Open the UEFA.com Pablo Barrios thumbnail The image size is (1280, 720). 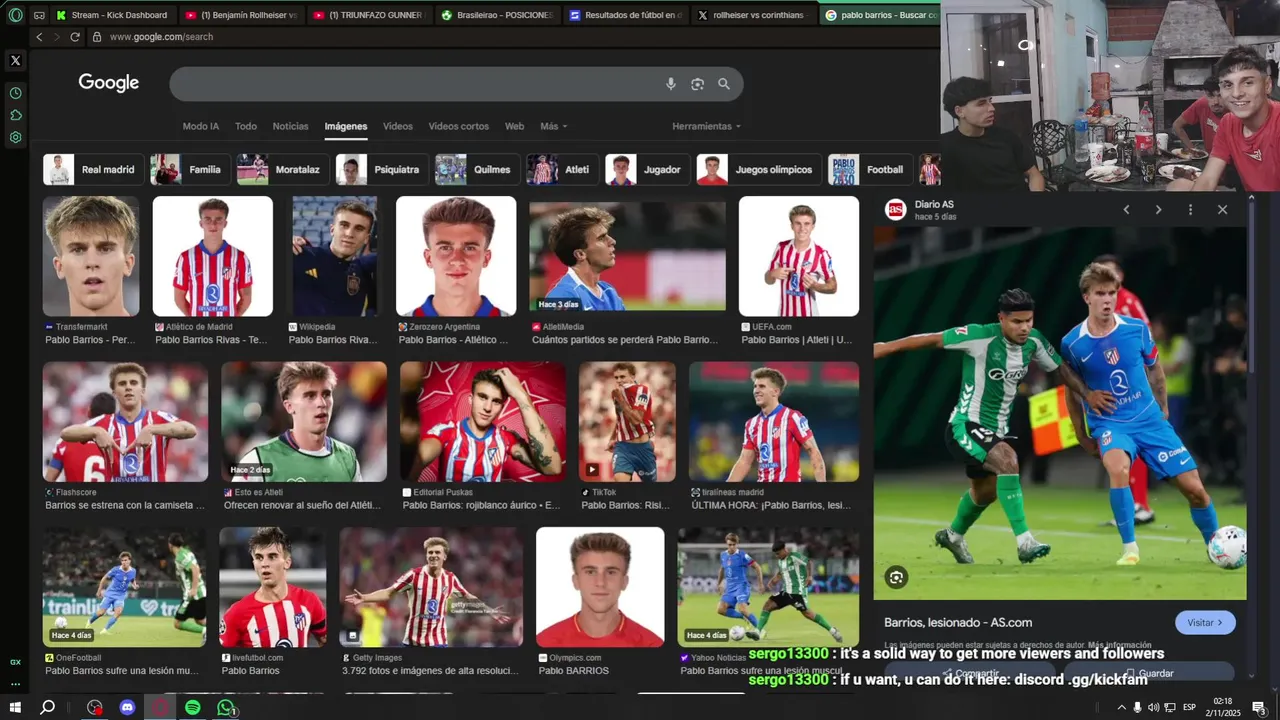(x=799, y=256)
